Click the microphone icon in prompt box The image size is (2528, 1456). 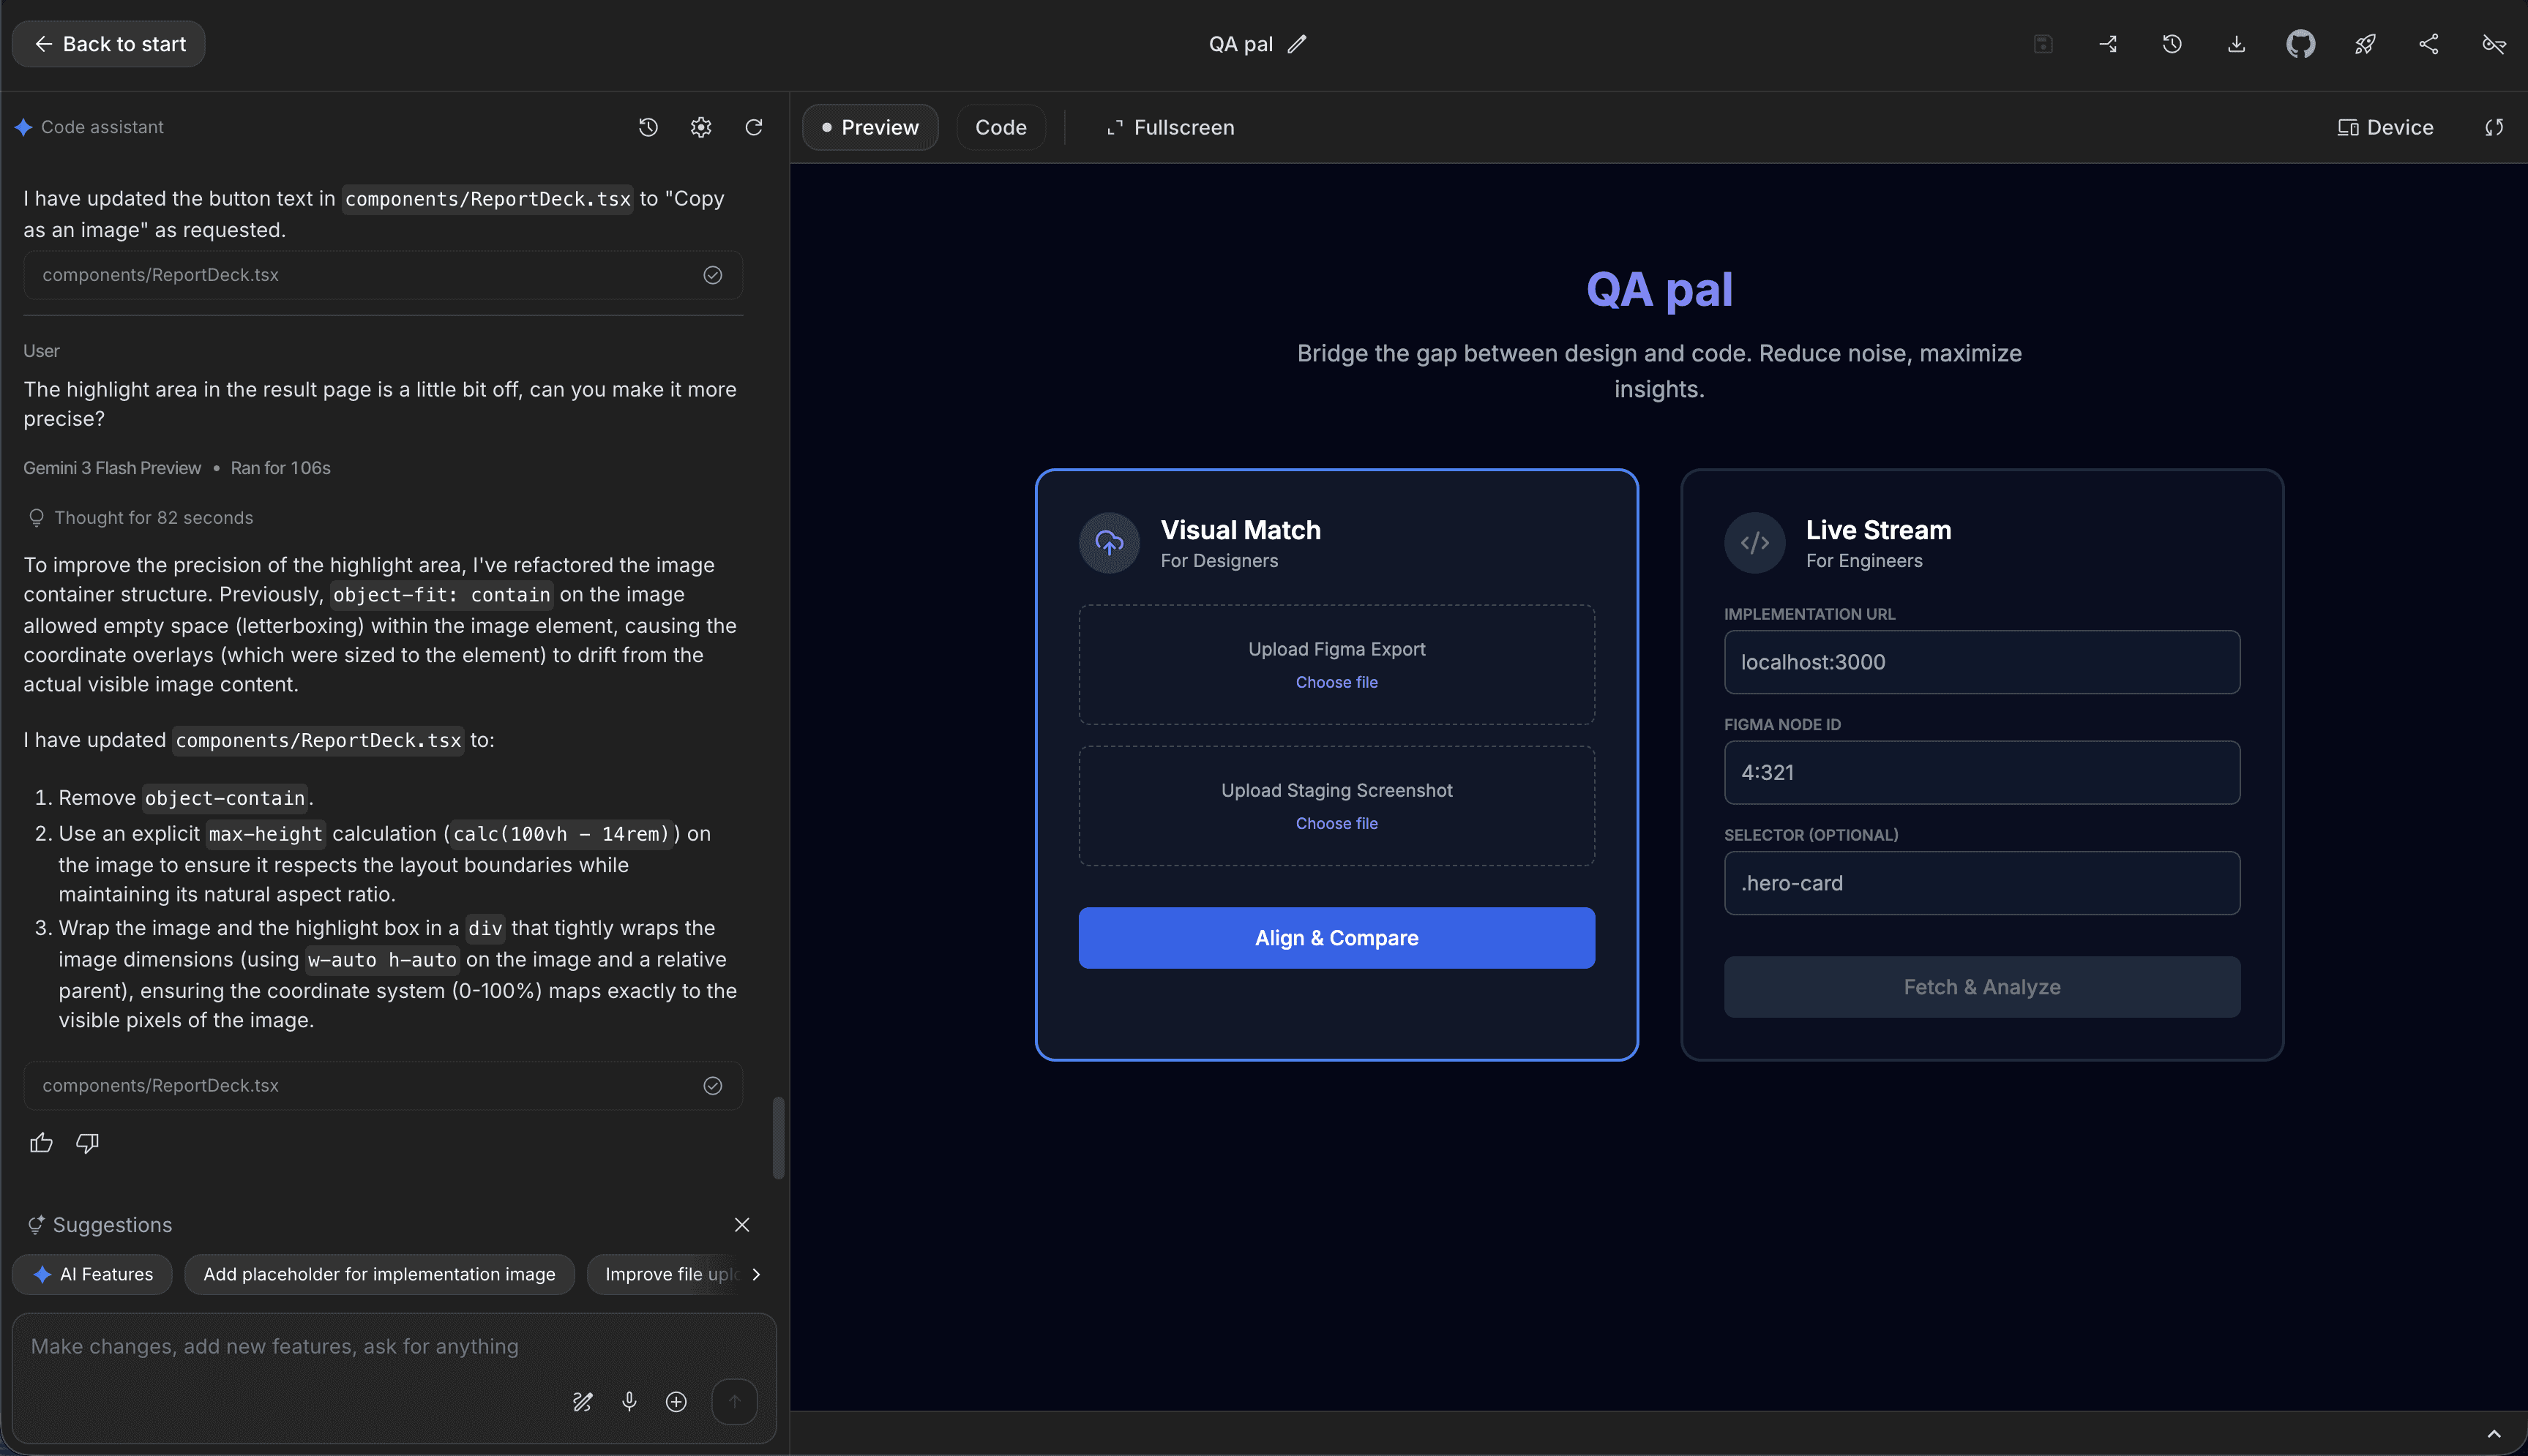point(629,1401)
